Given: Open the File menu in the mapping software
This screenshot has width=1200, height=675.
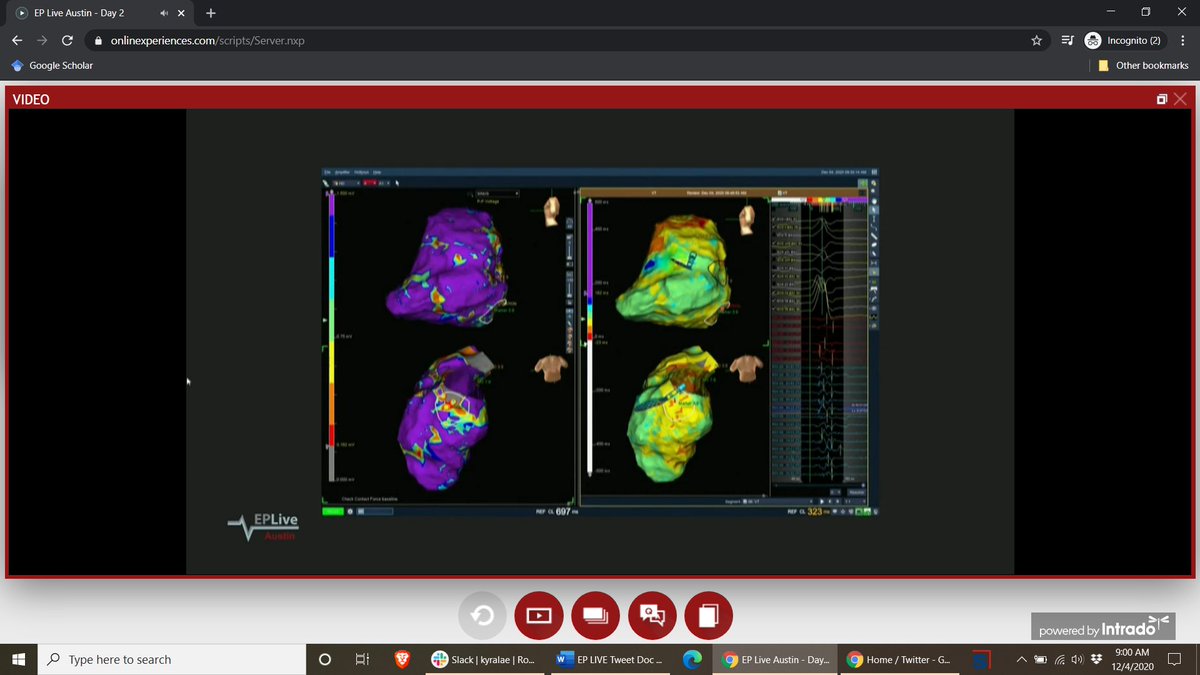Looking at the screenshot, I should coord(325,172).
